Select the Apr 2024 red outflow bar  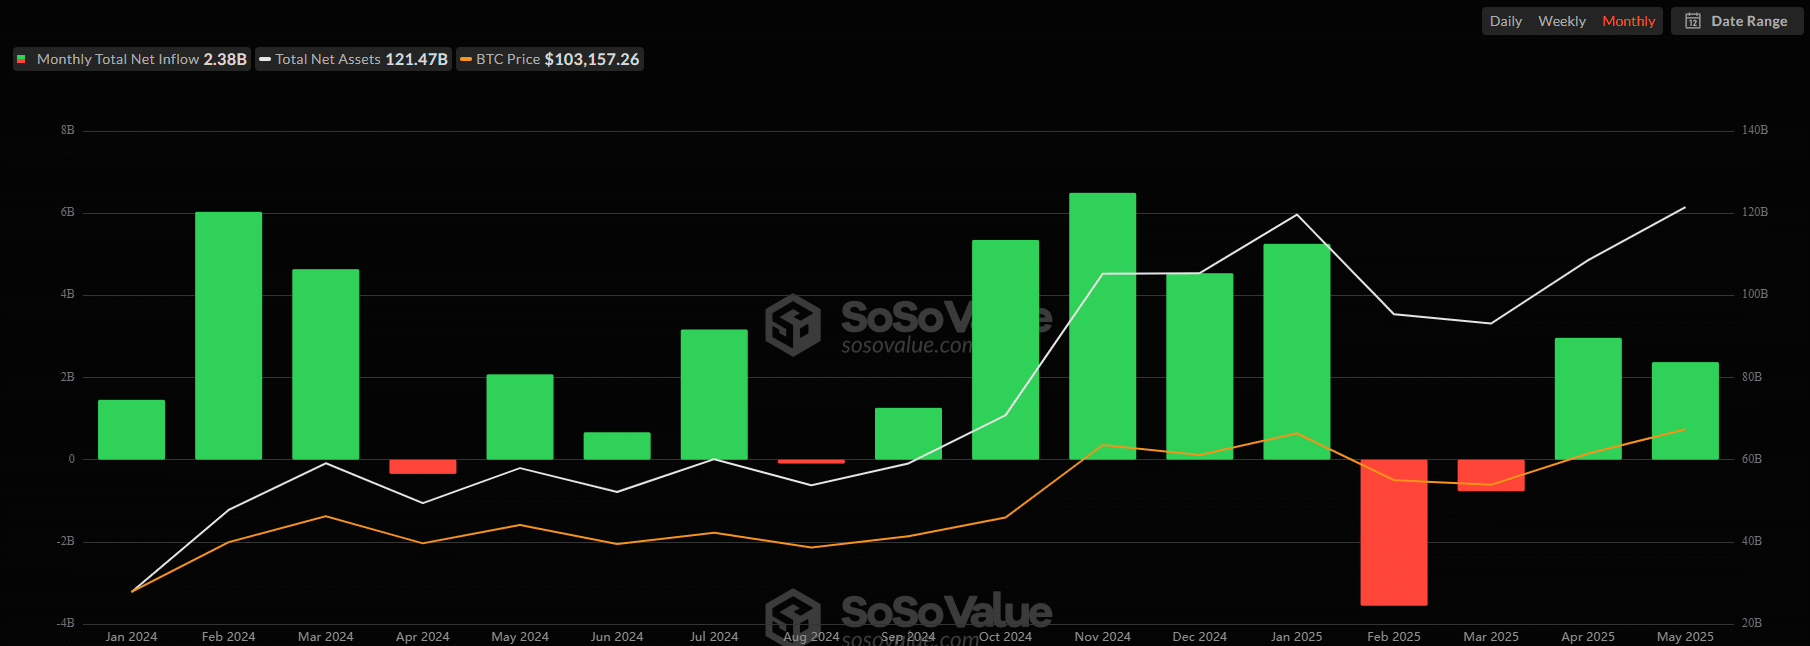(422, 467)
